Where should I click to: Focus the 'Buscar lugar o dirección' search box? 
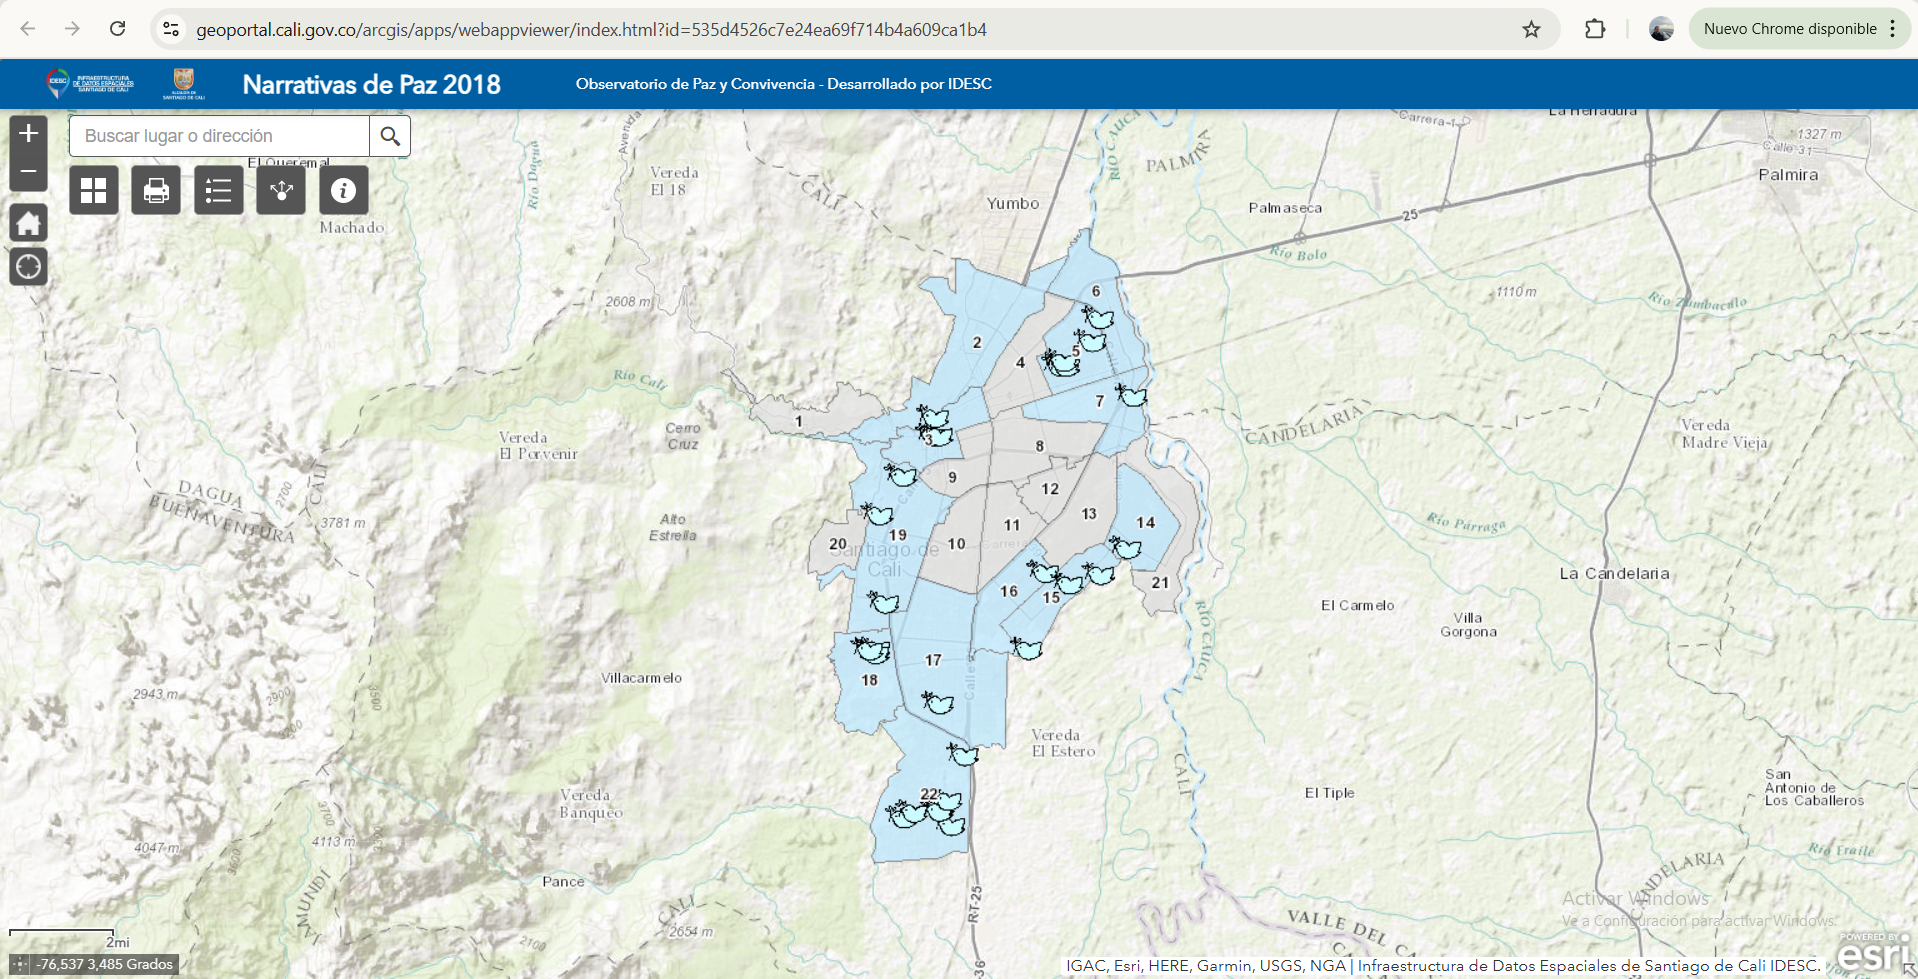pos(220,136)
